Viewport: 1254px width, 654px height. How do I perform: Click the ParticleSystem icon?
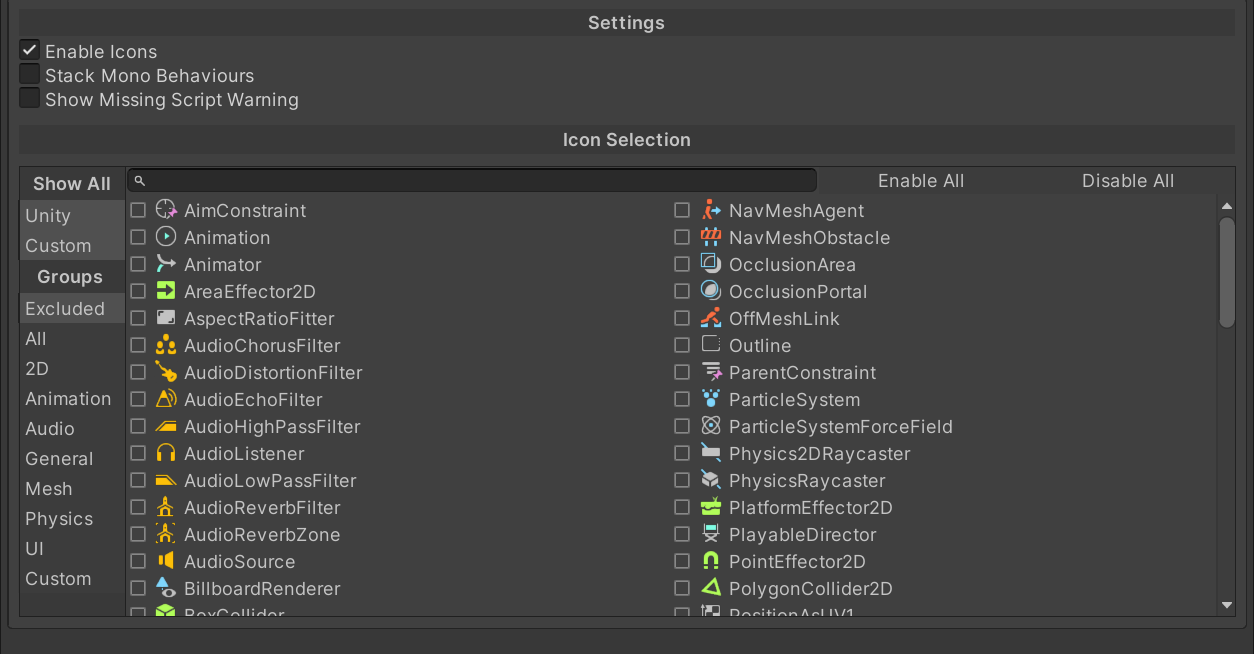711,400
